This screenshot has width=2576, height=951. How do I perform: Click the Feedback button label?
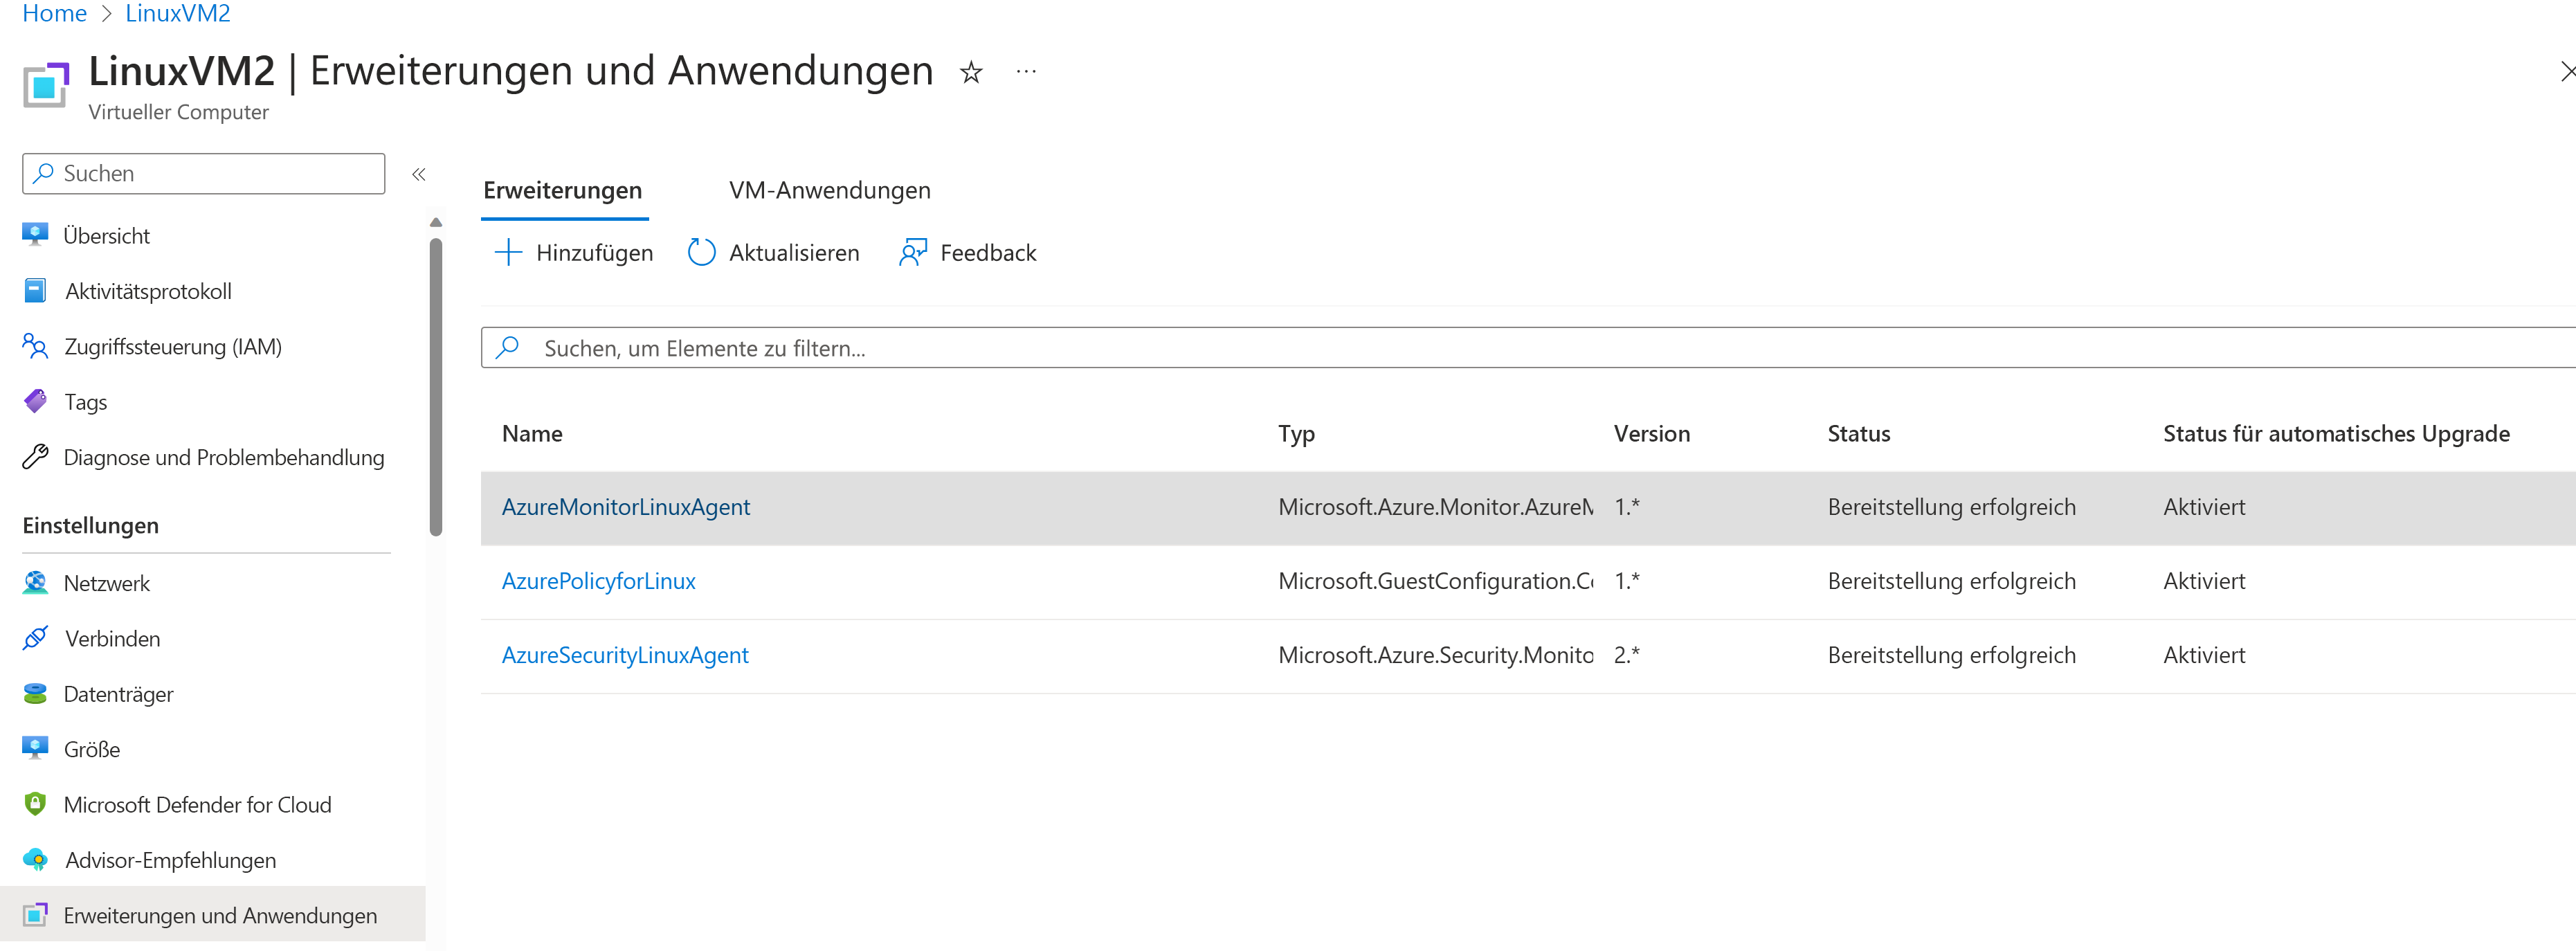pos(988,253)
